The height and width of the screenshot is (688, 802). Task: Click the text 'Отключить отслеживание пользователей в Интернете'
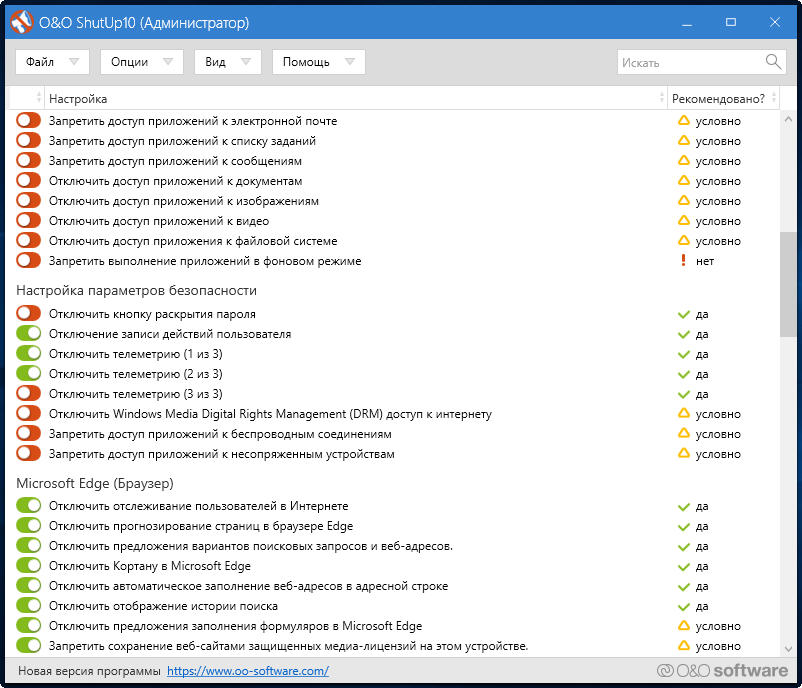(198, 506)
